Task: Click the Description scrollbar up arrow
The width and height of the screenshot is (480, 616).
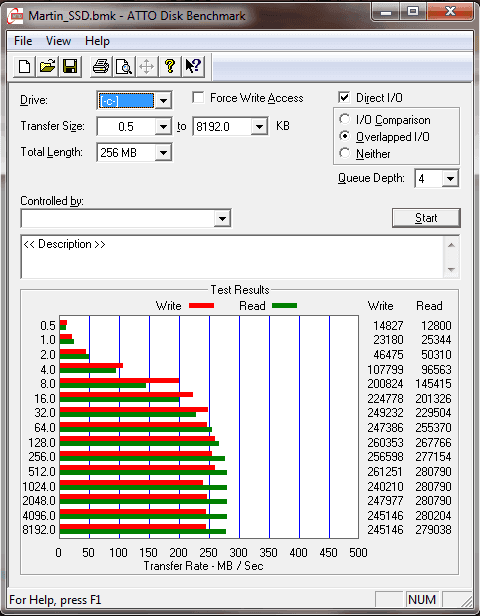Action: point(451,245)
